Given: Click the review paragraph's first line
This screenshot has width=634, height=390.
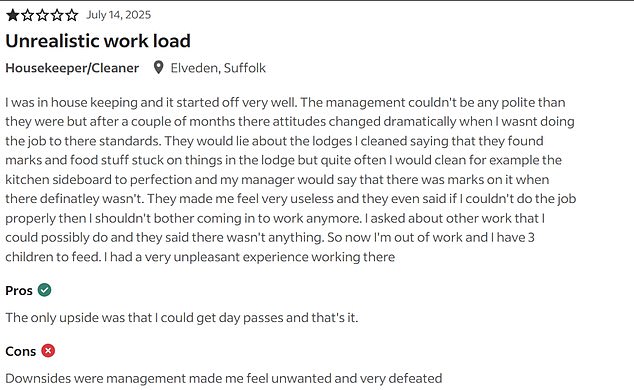Looking at the screenshot, I should pyautogui.click(x=285, y=103).
